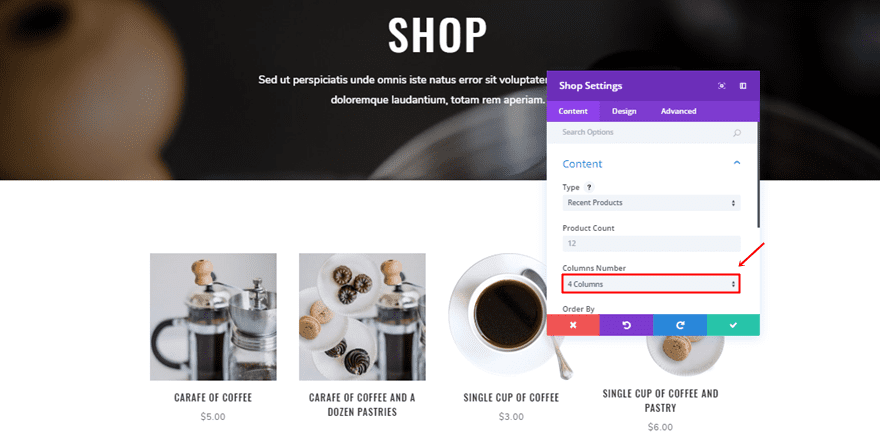The width and height of the screenshot is (880, 439).
Task: Open the Columns Number dropdown
Action: coord(651,284)
